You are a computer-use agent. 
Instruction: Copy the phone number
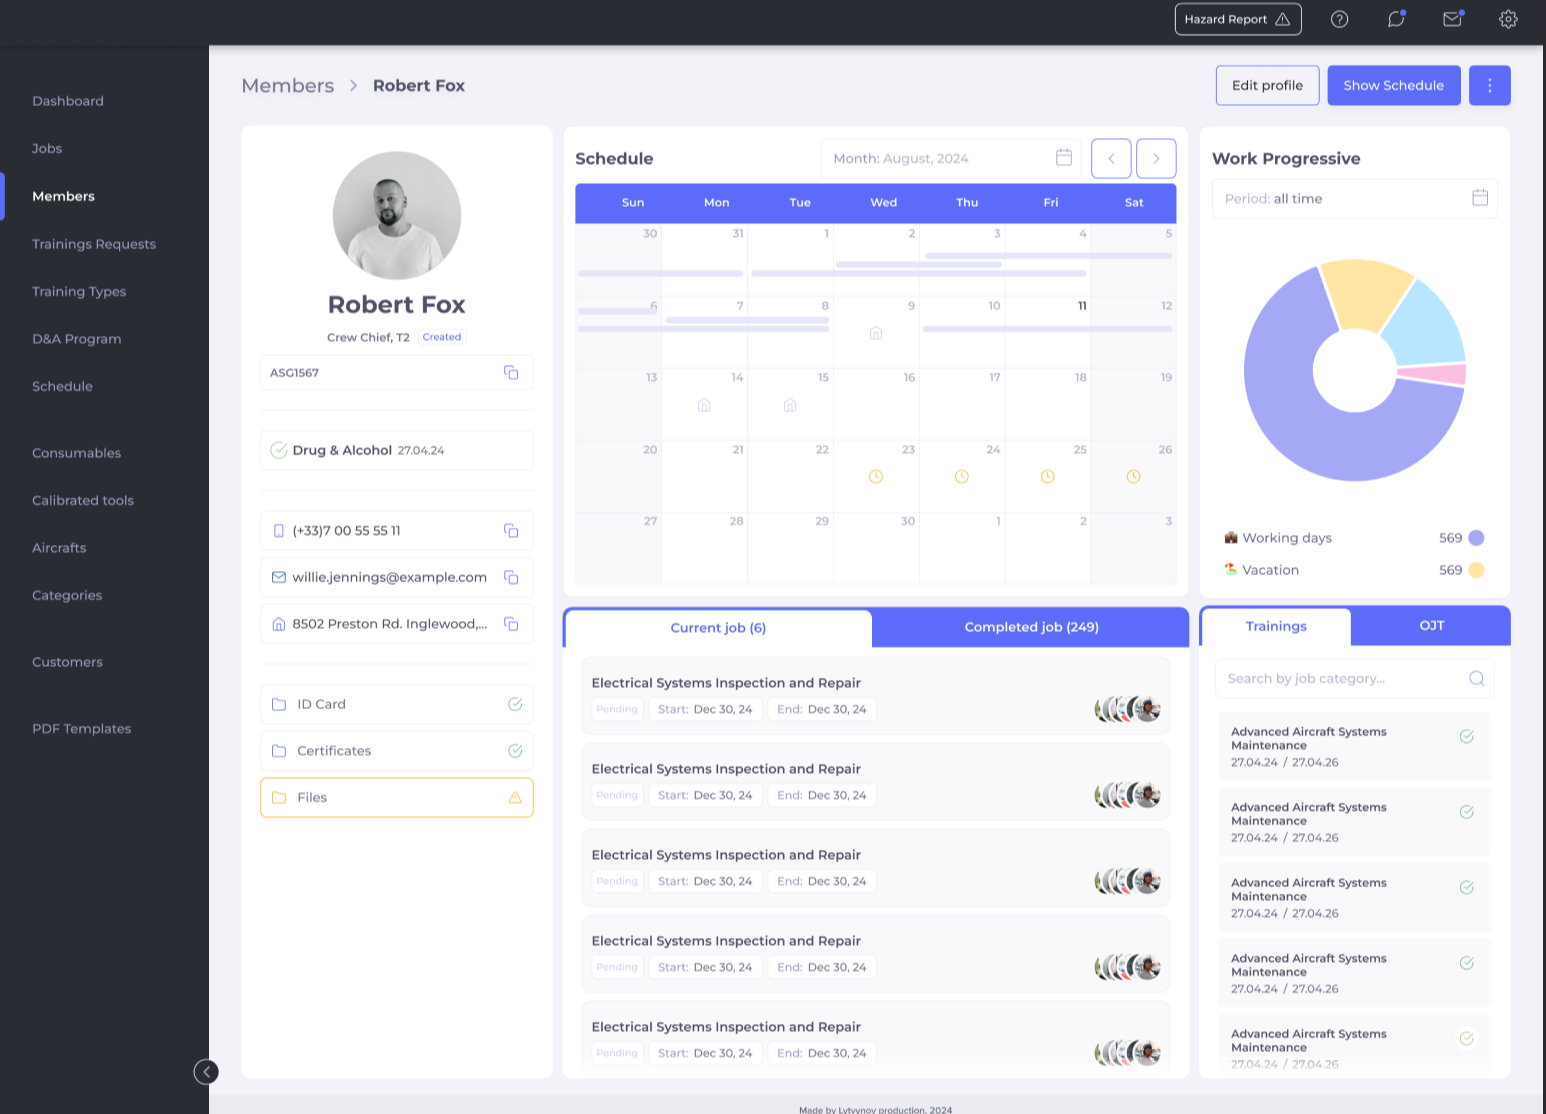[511, 530]
